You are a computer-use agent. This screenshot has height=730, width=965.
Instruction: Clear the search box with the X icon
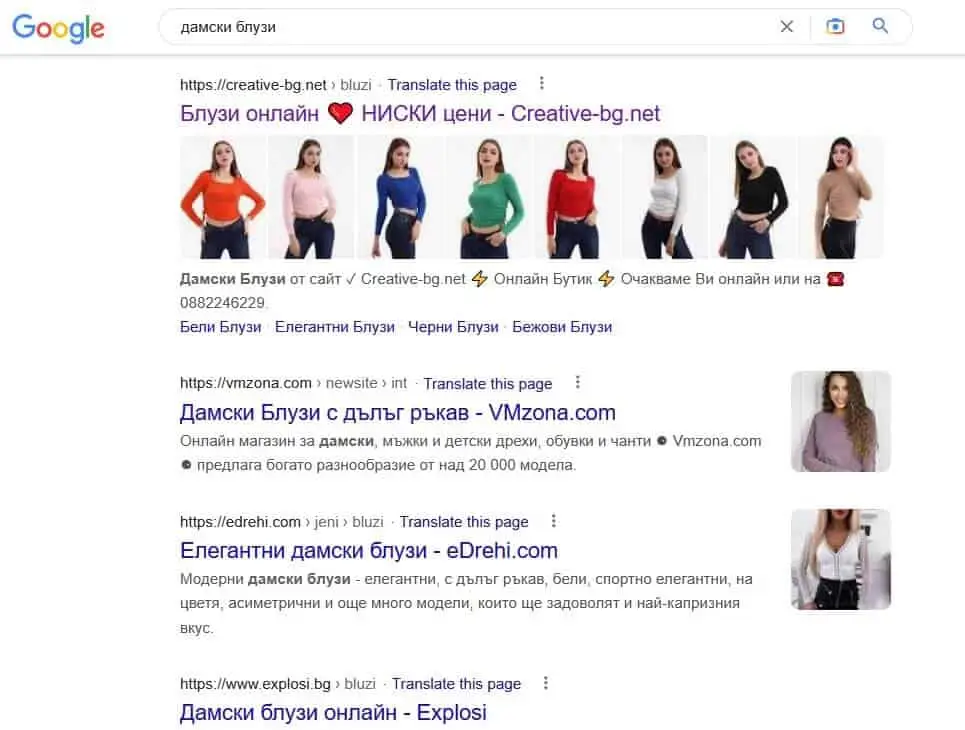(x=787, y=26)
